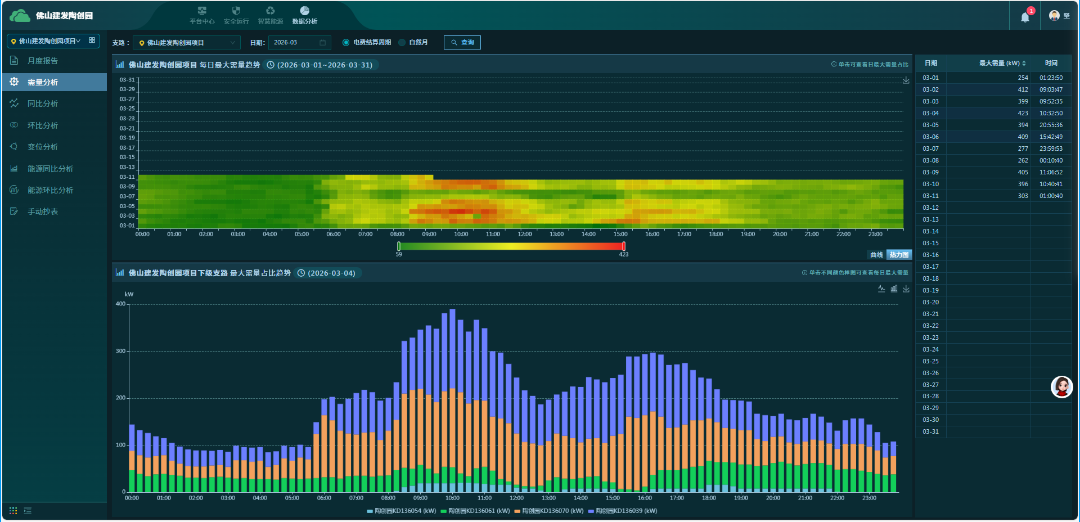1080x522 pixels.
Task: Switch to 曲线 curve view
Action: tap(877, 254)
